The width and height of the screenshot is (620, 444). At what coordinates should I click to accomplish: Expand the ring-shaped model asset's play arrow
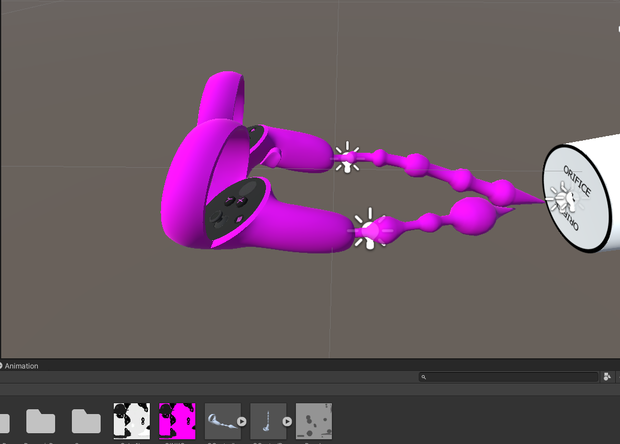point(242,421)
